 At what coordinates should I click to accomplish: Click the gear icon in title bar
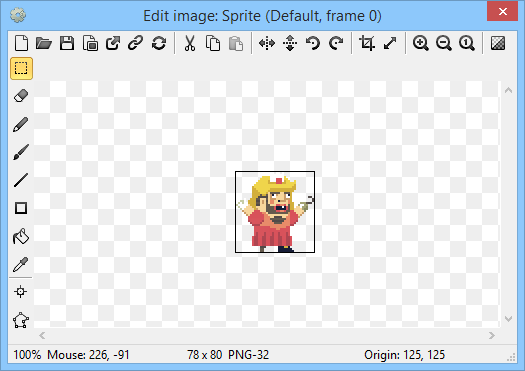[18, 15]
